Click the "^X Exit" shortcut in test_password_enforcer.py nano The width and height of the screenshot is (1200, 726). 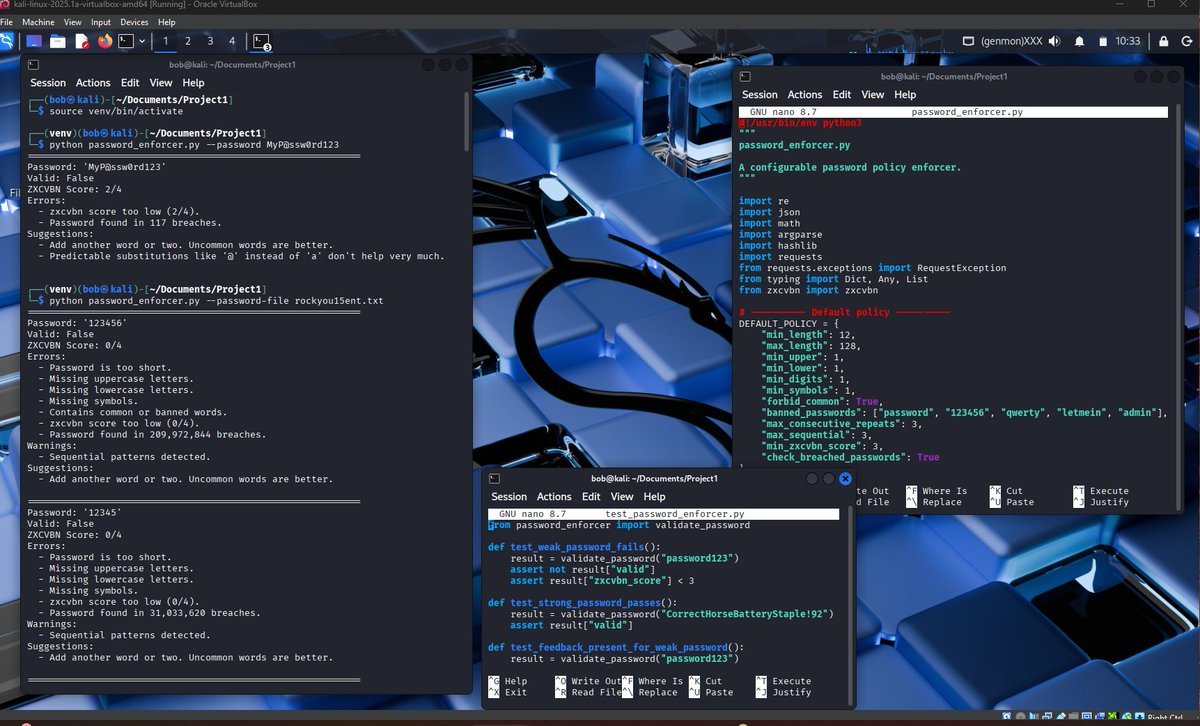click(x=508, y=692)
